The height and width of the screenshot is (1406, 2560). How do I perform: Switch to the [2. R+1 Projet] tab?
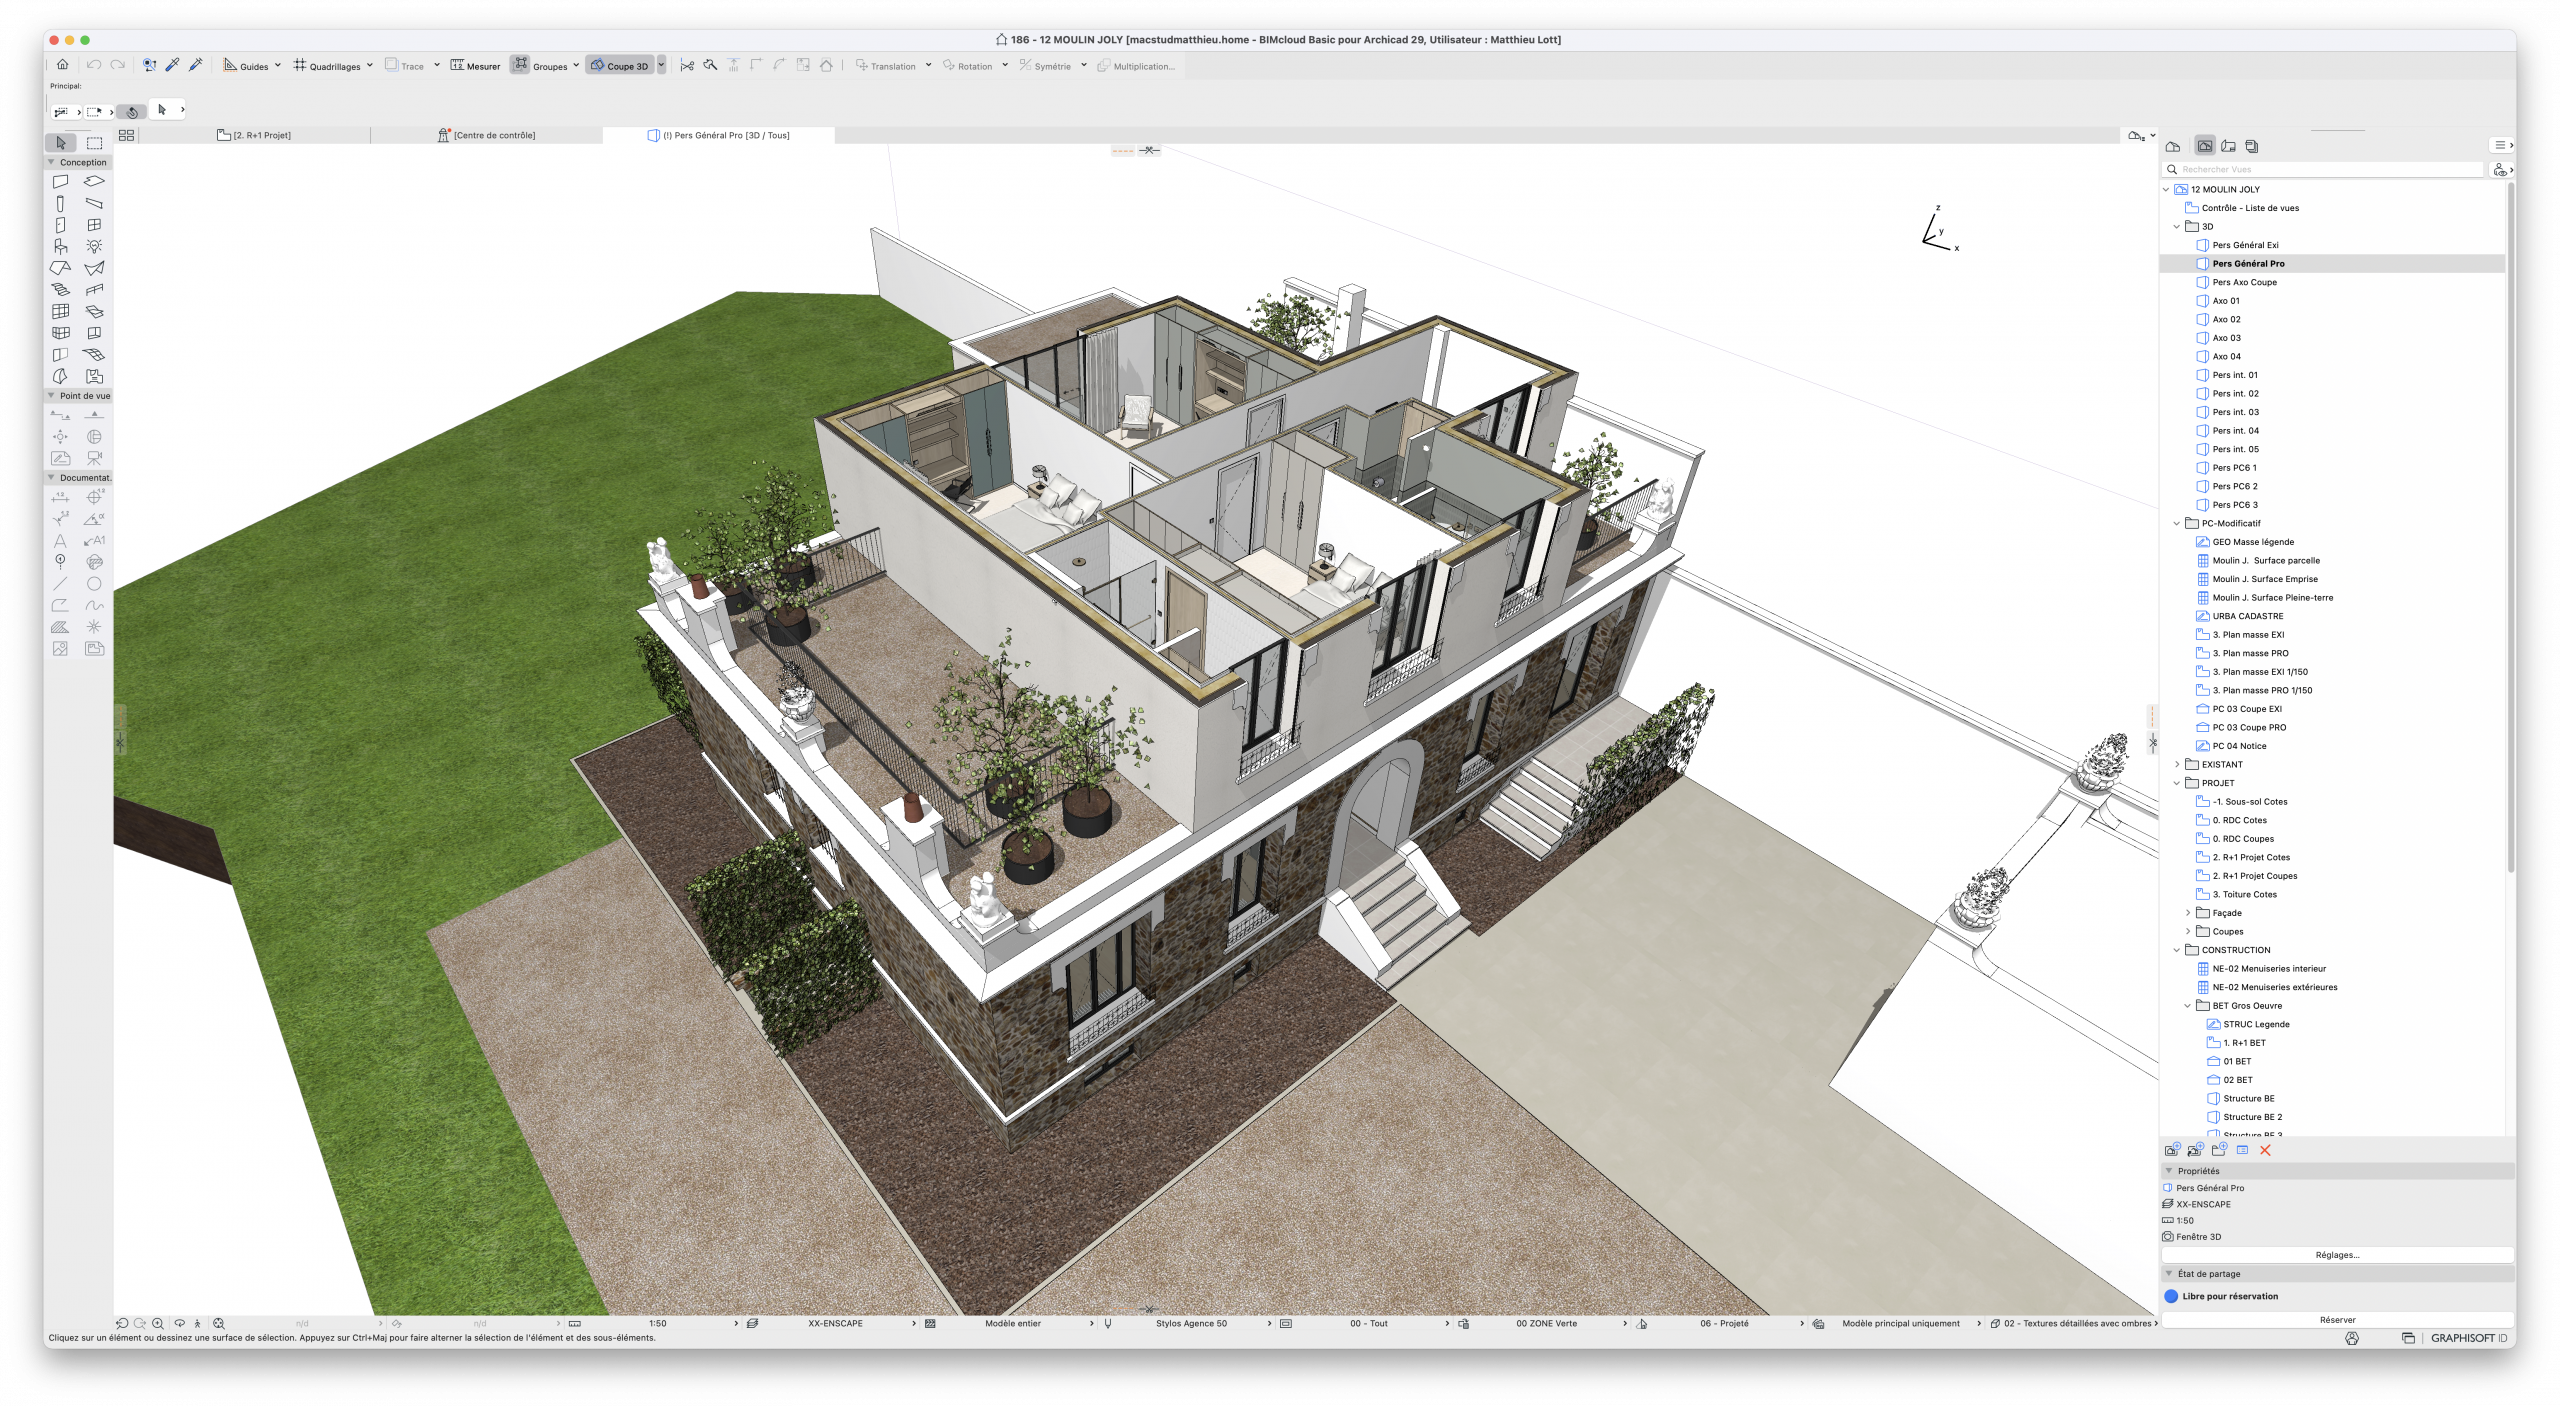255,135
